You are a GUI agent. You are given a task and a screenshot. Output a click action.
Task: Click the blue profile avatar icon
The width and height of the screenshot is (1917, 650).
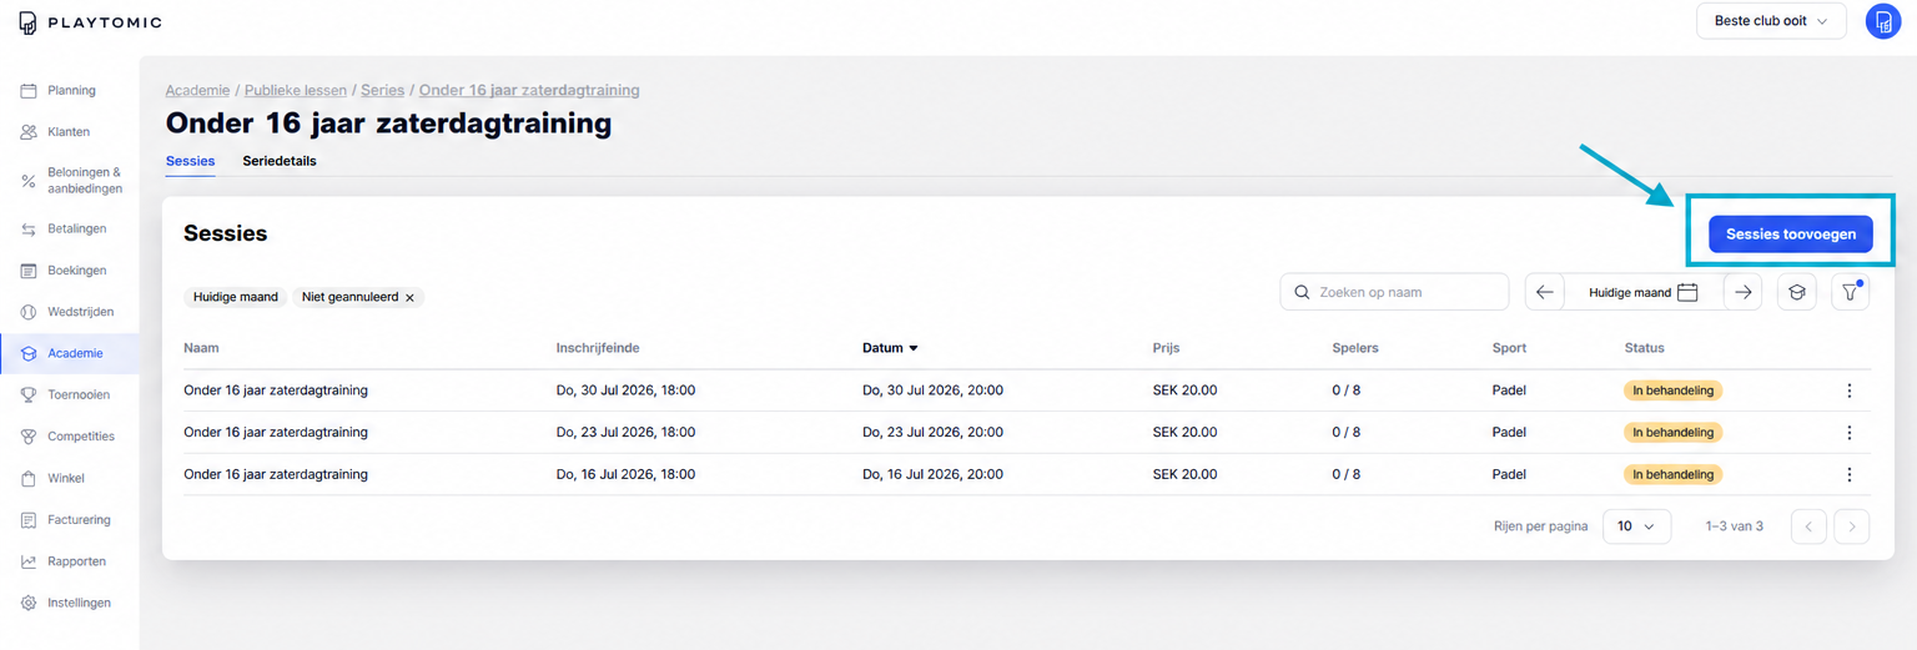1883,21
